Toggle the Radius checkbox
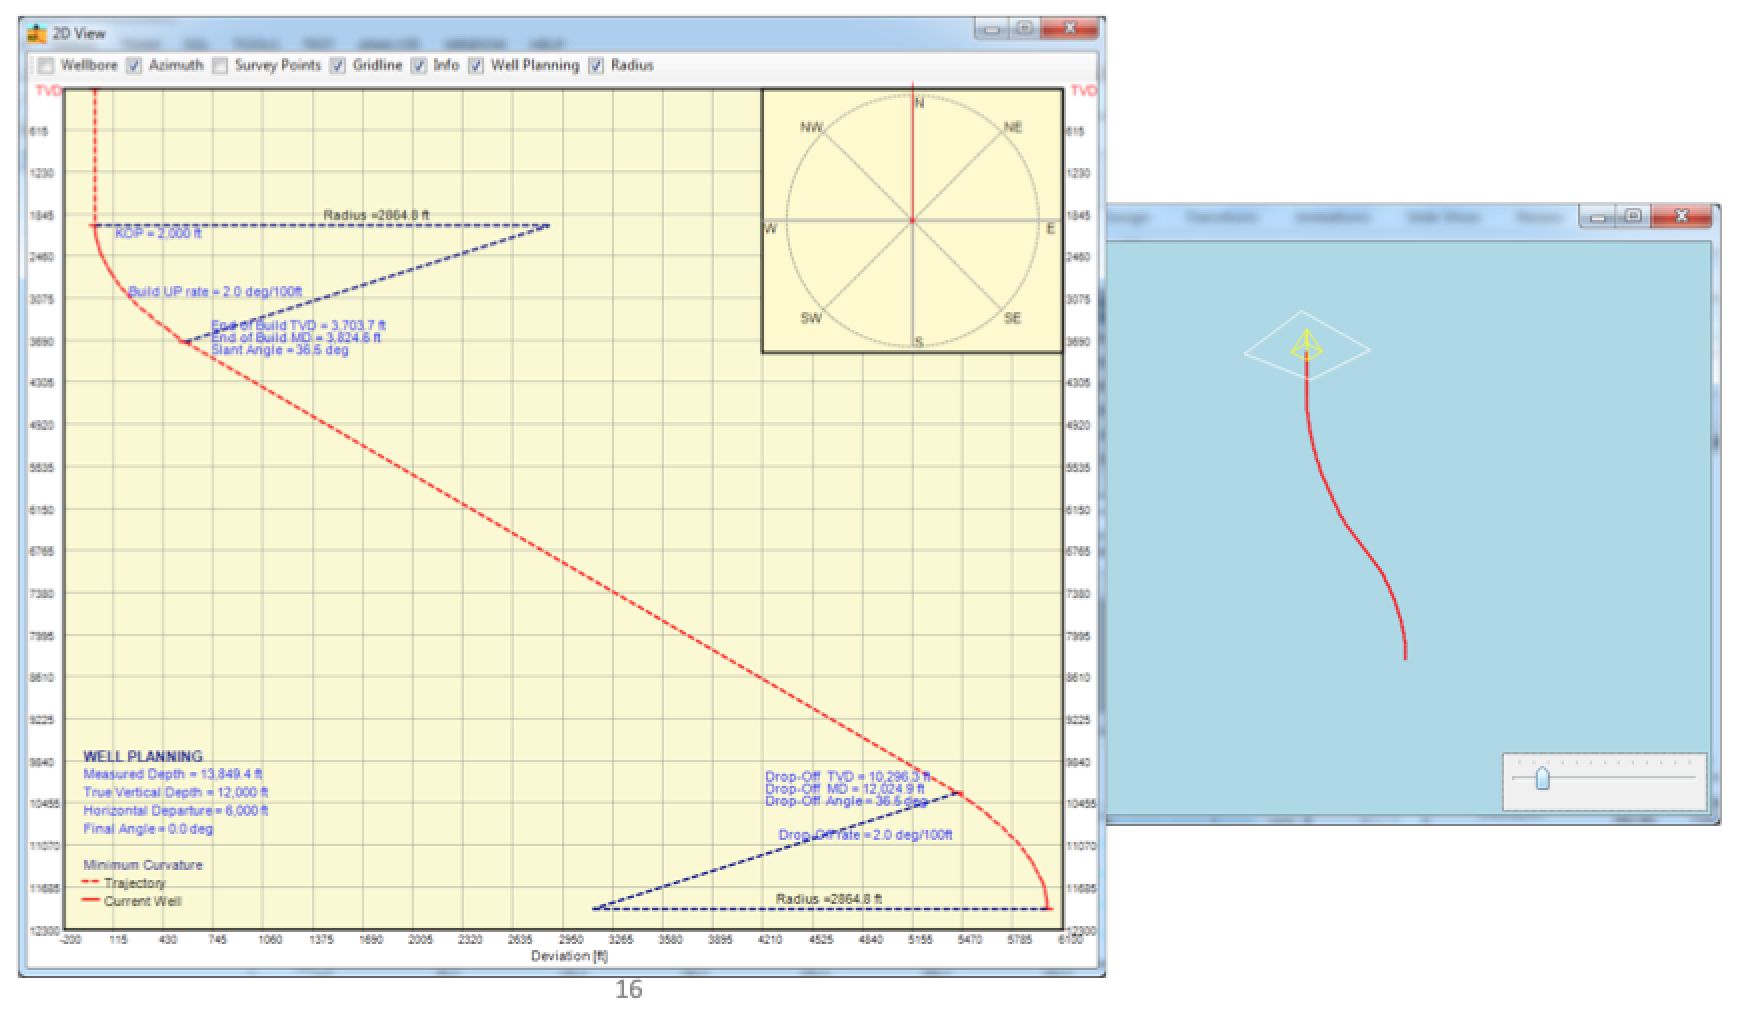Screen dimensions: 1746x1020 click(x=596, y=65)
